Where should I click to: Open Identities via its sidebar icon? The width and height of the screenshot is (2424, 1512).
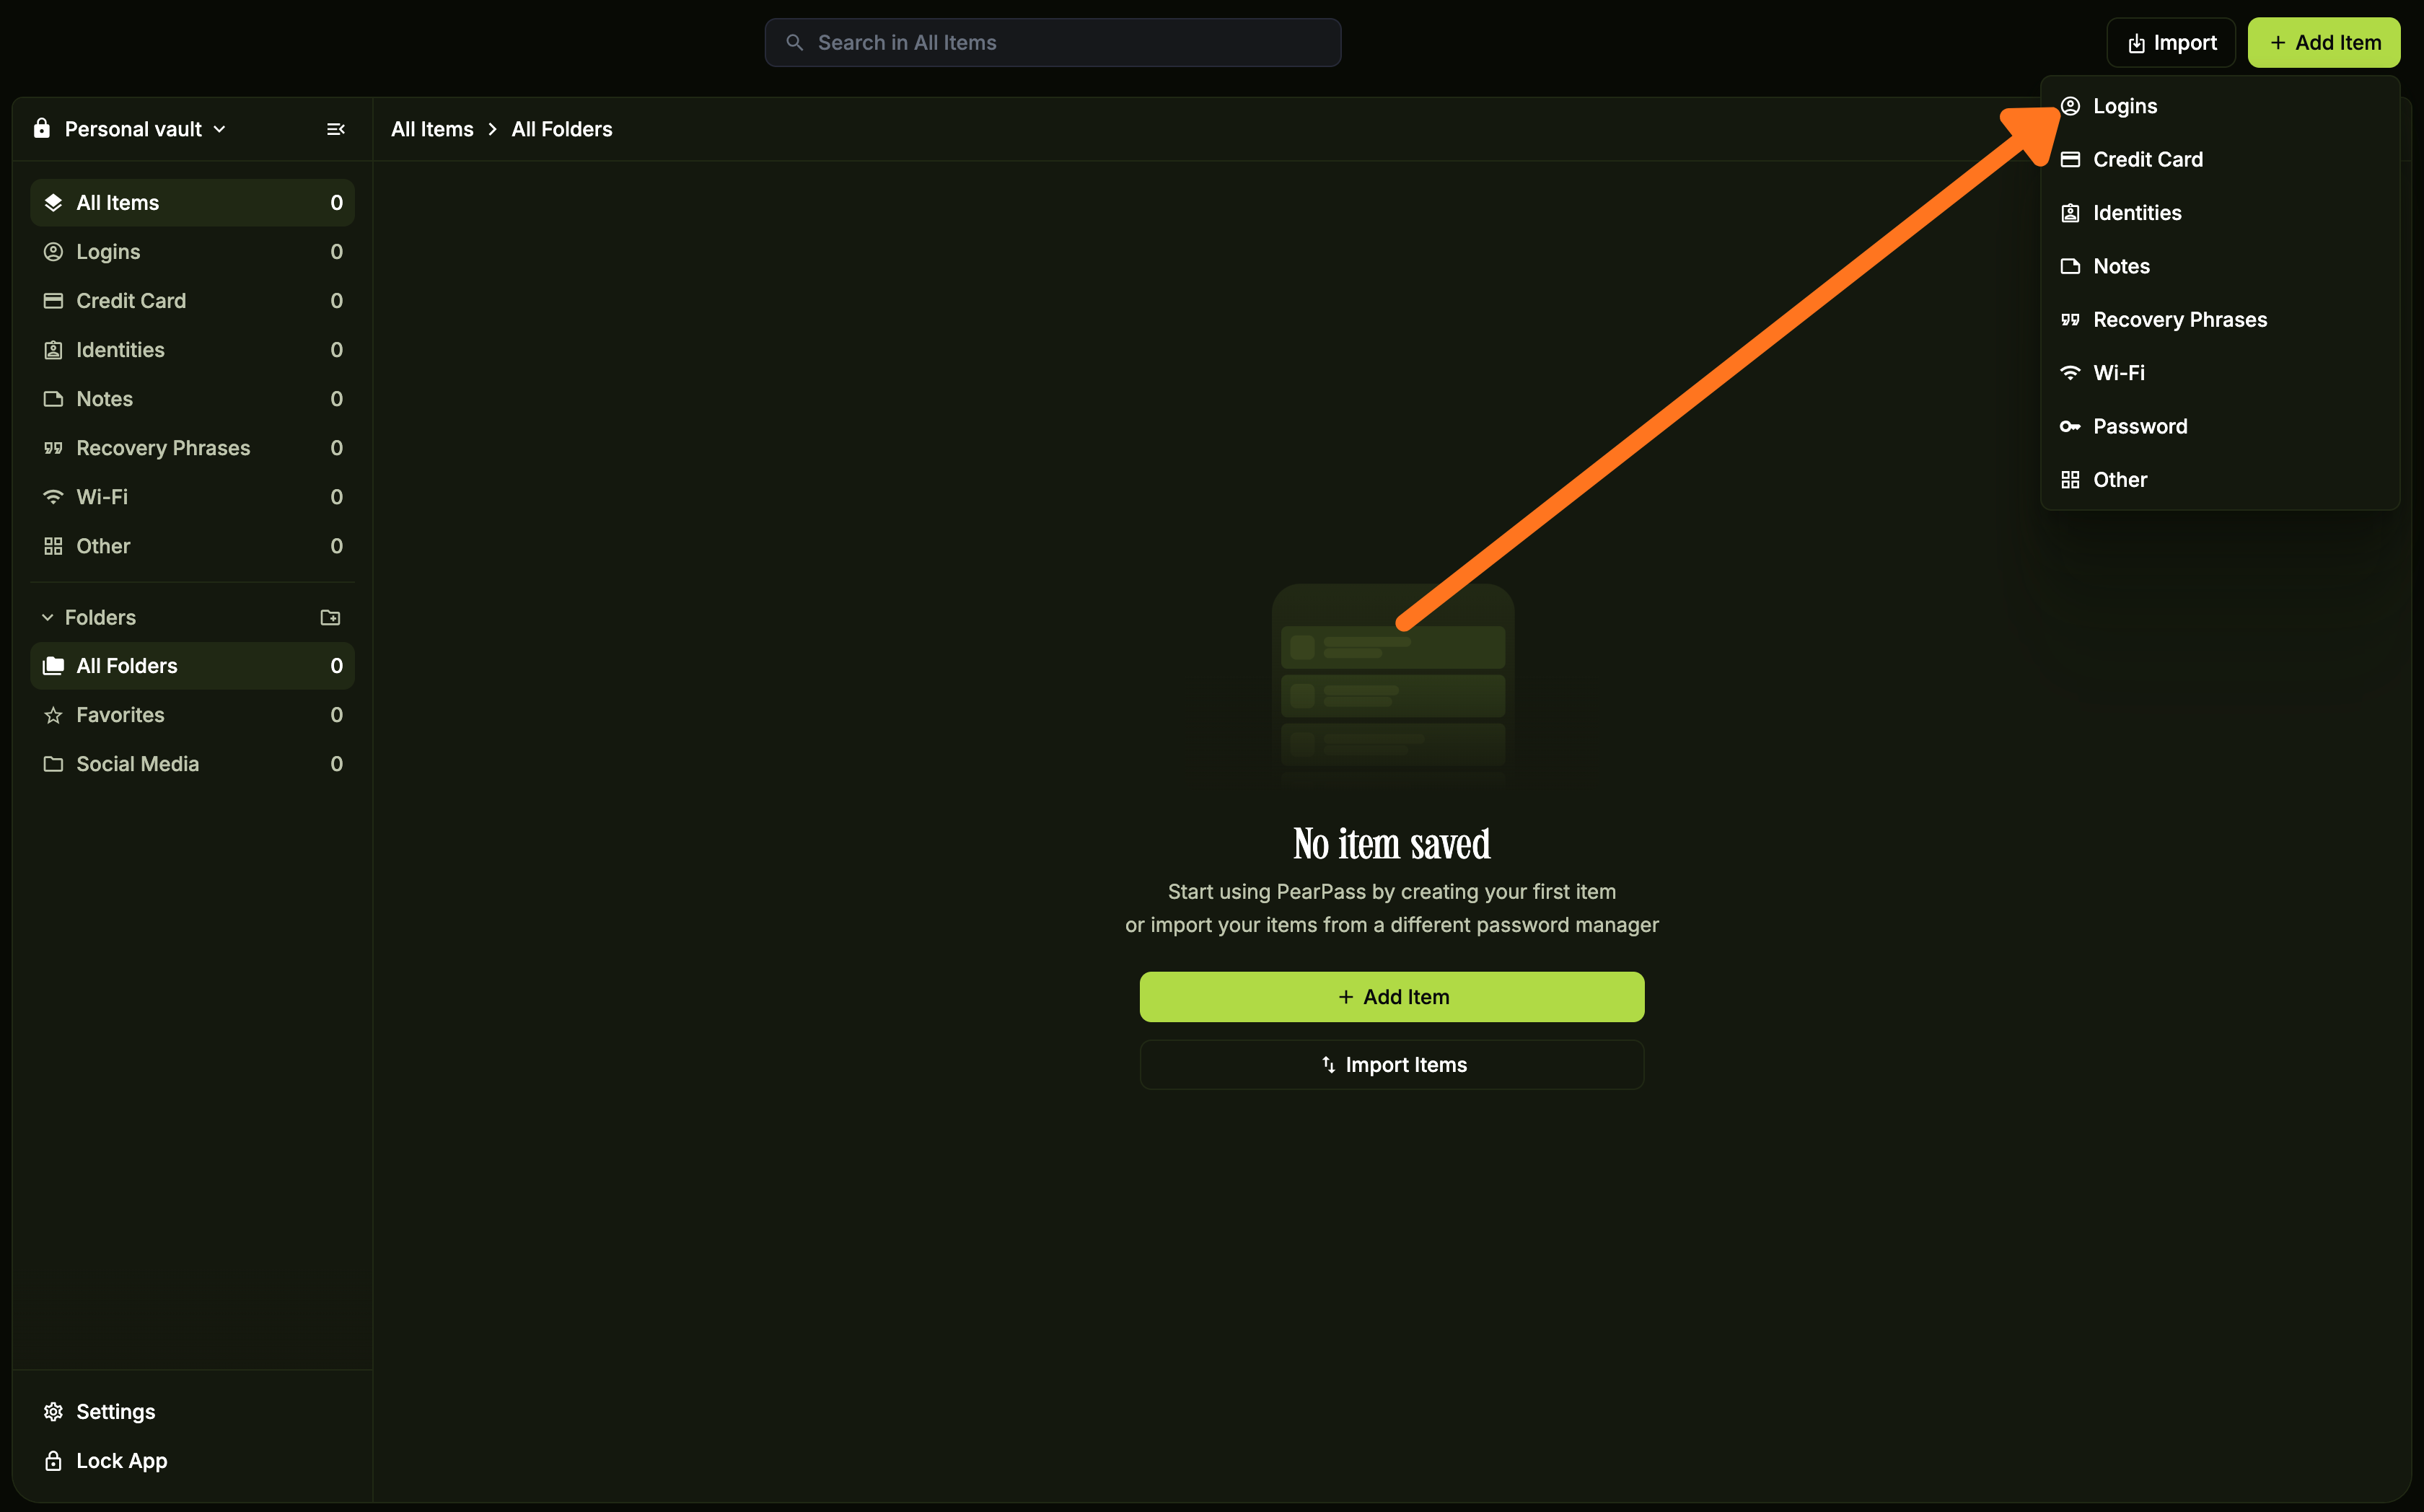pyautogui.click(x=53, y=349)
